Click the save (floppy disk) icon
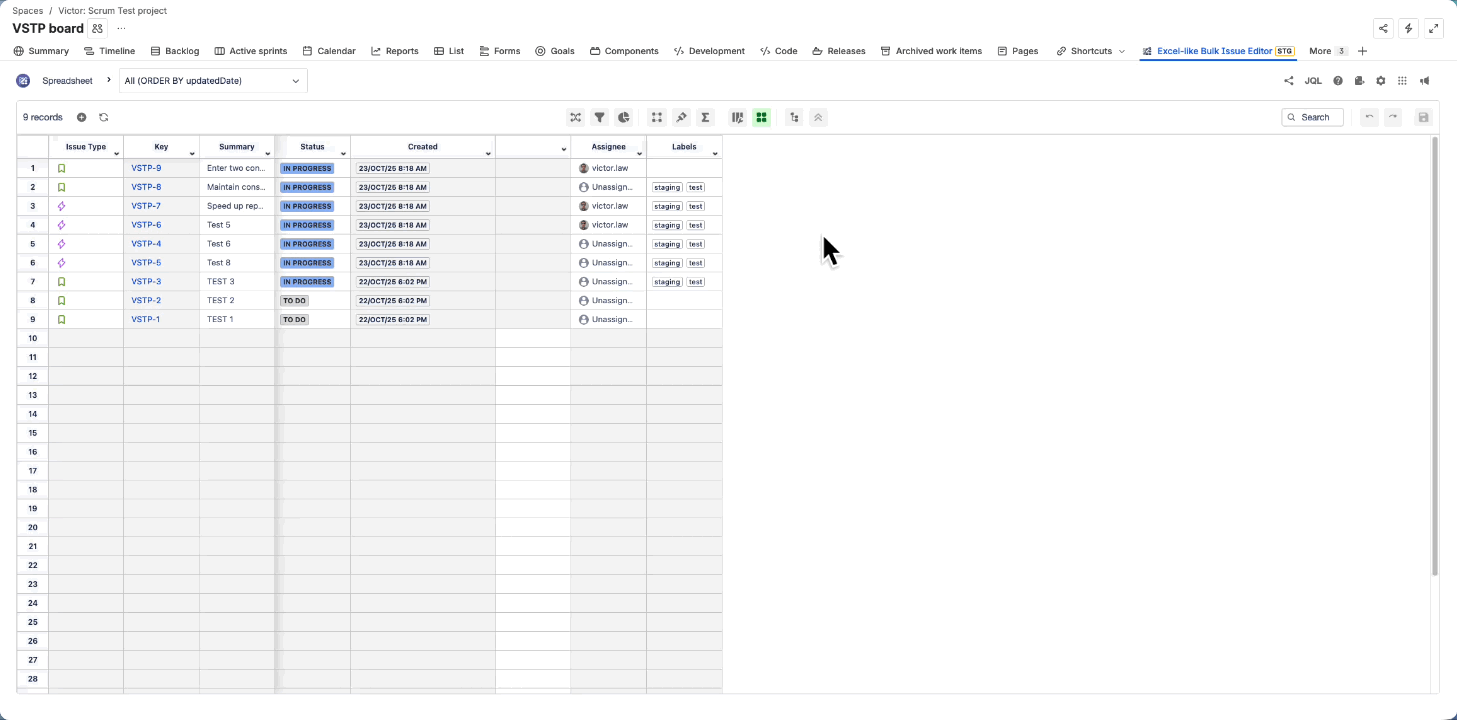 point(1423,117)
